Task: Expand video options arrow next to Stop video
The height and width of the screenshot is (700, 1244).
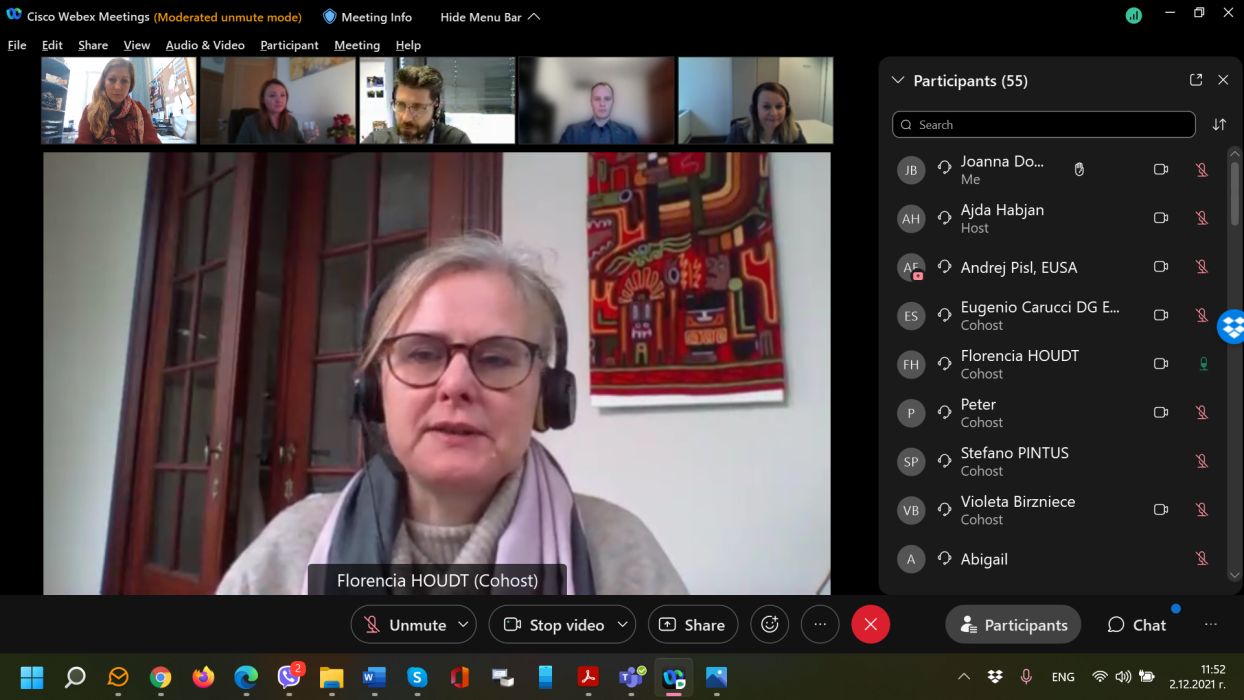Action: 622,624
